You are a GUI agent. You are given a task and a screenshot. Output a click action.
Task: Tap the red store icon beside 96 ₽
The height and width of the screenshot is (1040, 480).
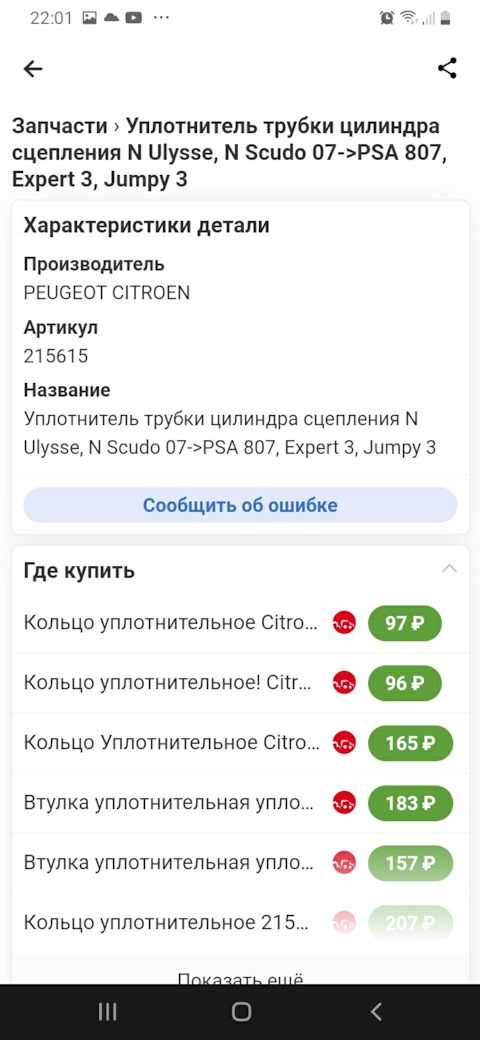tap(344, 682)
